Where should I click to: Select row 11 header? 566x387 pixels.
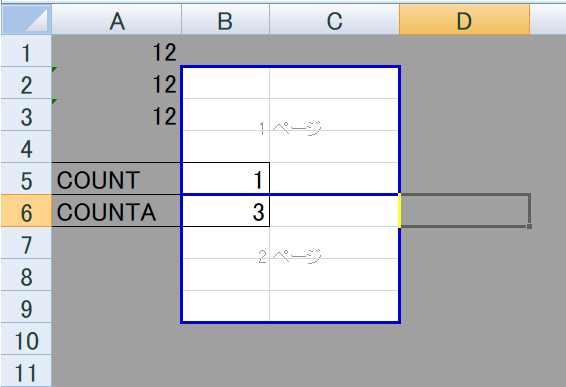(26, 371)
